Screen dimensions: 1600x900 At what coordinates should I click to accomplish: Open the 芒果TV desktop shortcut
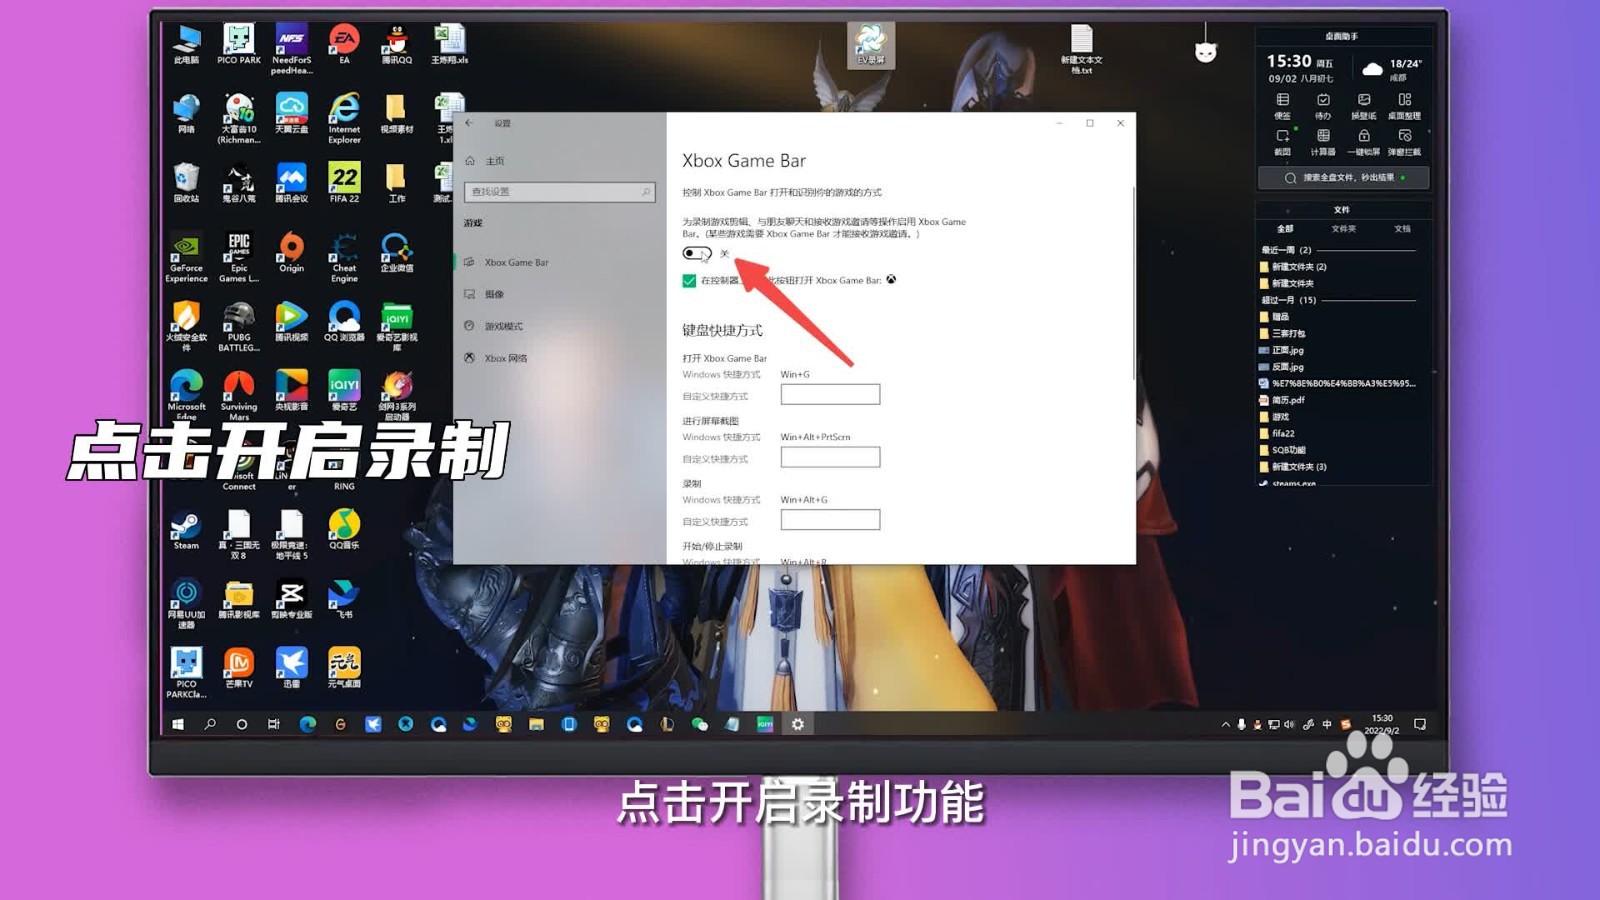[239, 667]
